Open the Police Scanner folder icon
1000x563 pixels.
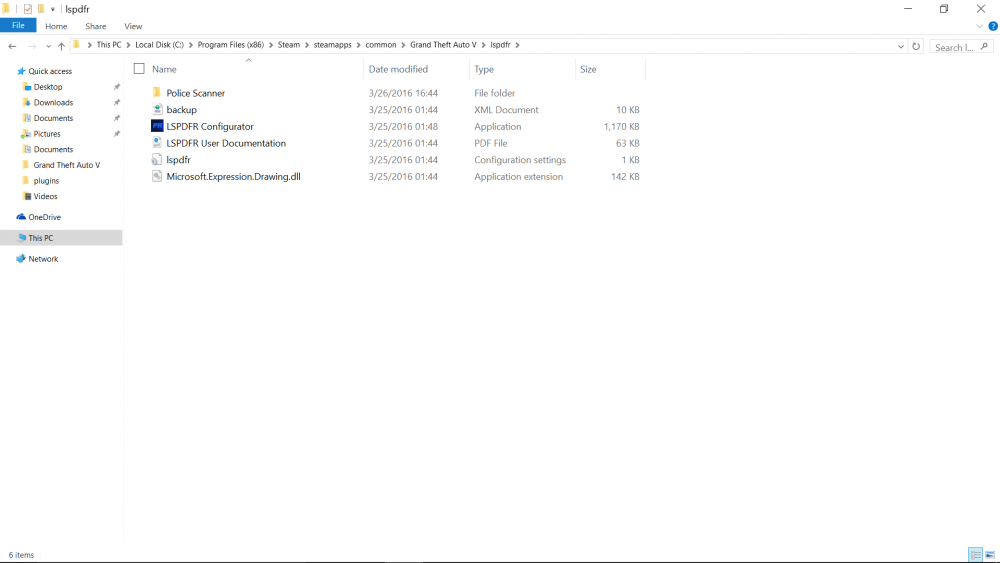157,92
